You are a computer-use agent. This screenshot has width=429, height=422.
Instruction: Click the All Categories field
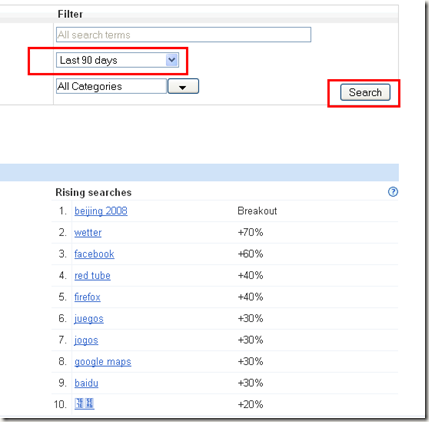pyautogui.click(x=111, y=86)
